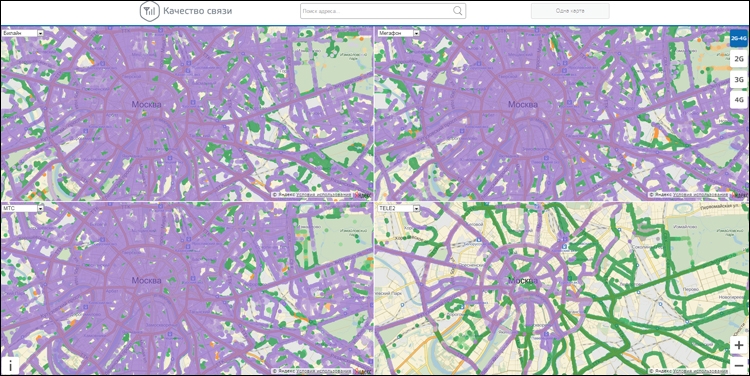Image resolution: width=750 pixels, height=376 pixels.
Task: Zoom in with the plus button
Action: click(739, 345)
